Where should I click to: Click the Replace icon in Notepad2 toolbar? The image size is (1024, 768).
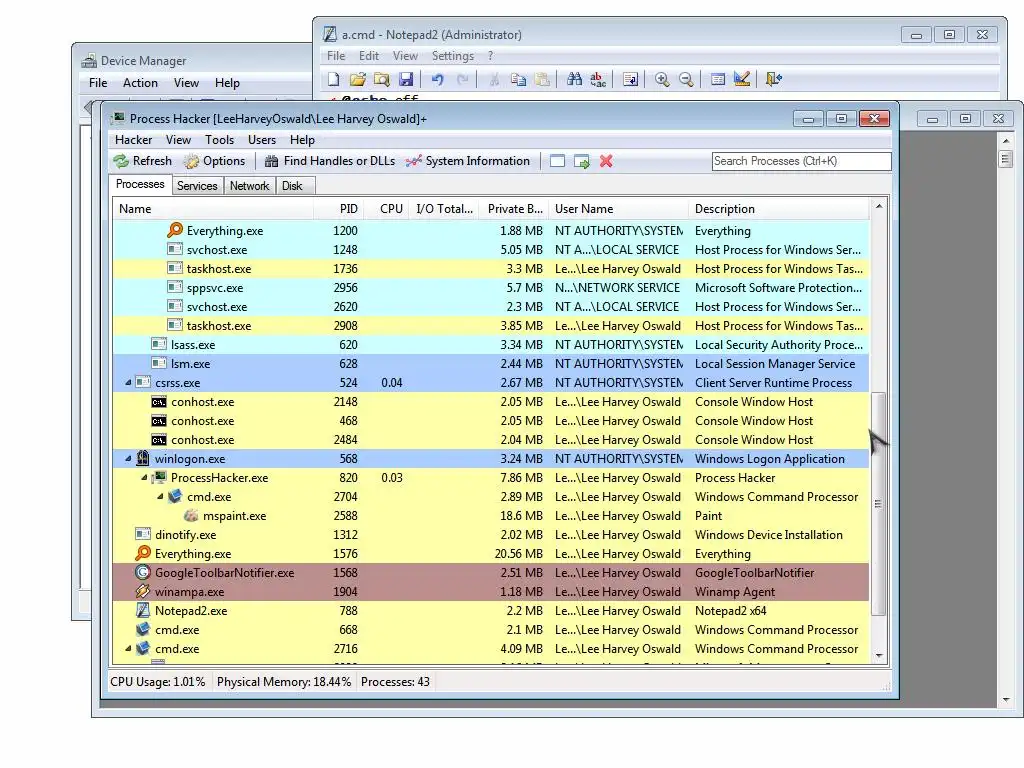(598, 79)
